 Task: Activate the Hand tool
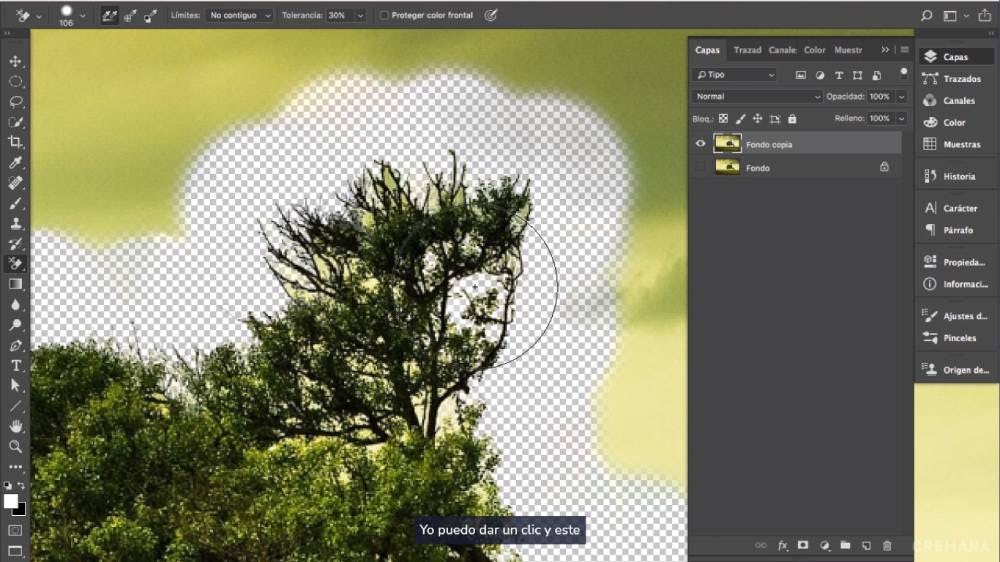tap(16, 426)
